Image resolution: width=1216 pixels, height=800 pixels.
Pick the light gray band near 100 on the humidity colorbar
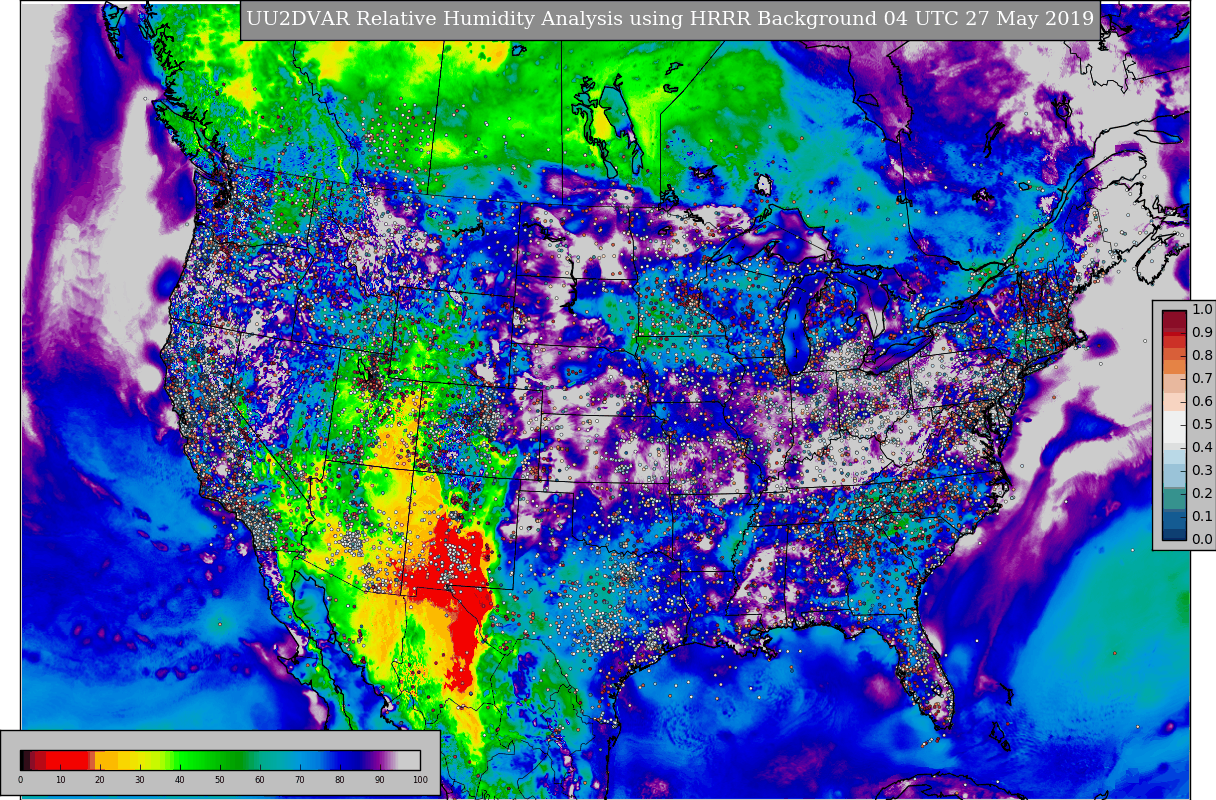pos(408,760)
